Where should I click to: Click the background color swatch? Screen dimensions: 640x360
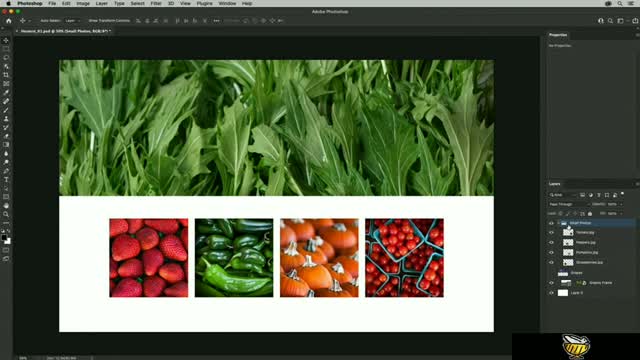8,241
